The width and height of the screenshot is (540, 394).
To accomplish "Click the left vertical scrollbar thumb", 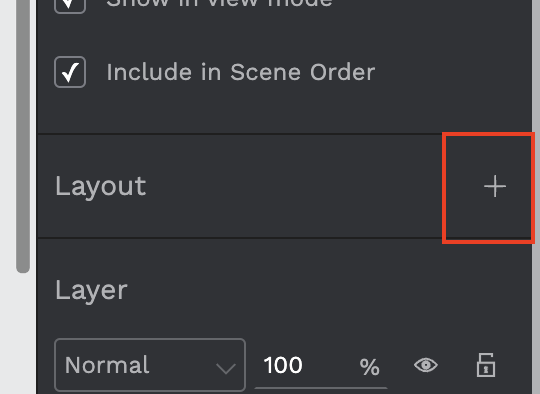I will point(23,136).
